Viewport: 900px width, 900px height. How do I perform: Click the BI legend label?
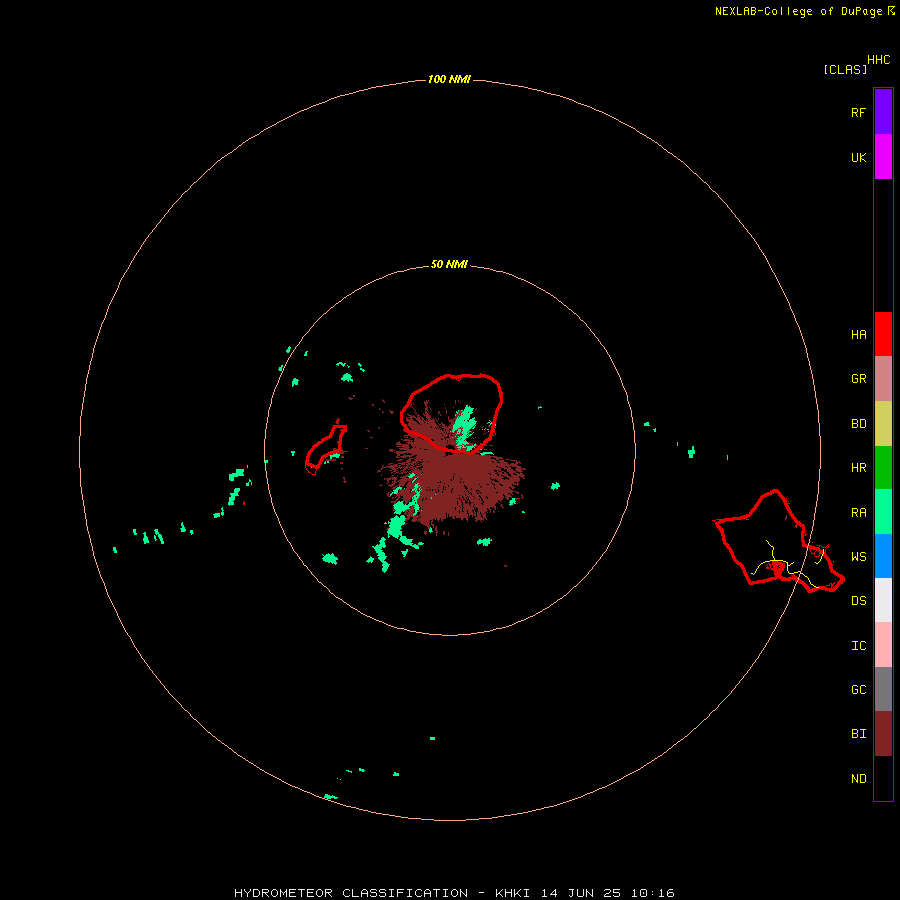(x=858, y=734)
